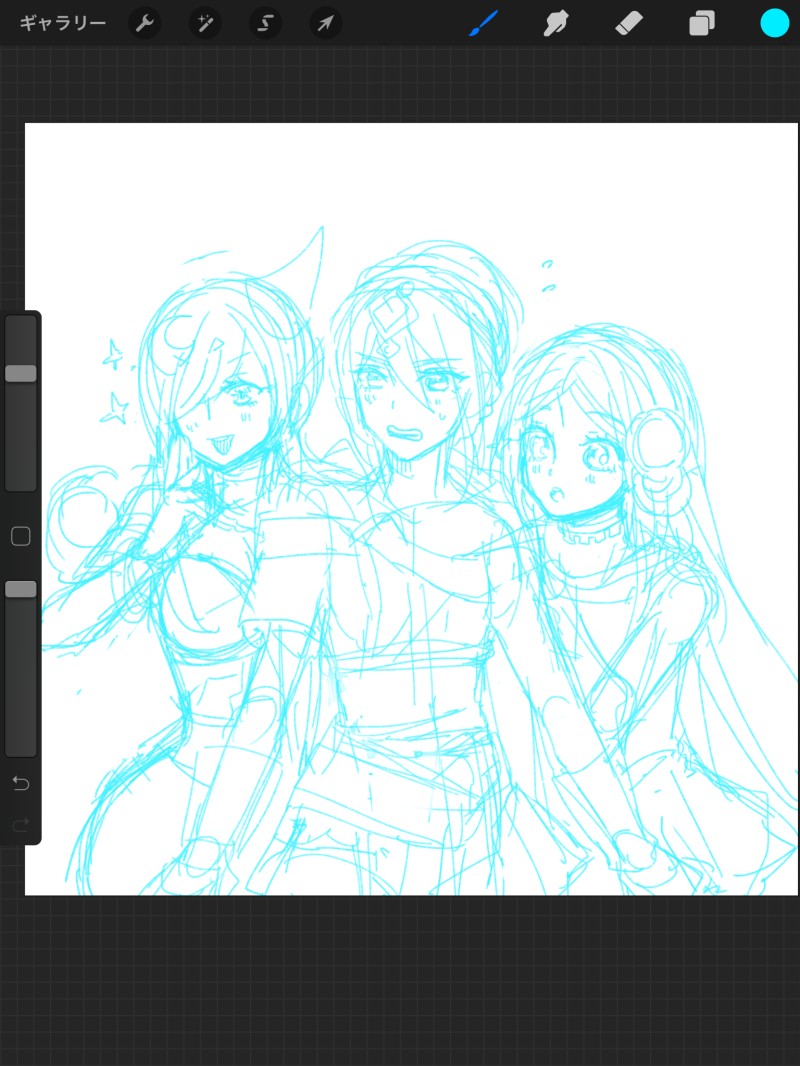
Task: Open the cyan active color picker
Action: (x=774, y=24)
